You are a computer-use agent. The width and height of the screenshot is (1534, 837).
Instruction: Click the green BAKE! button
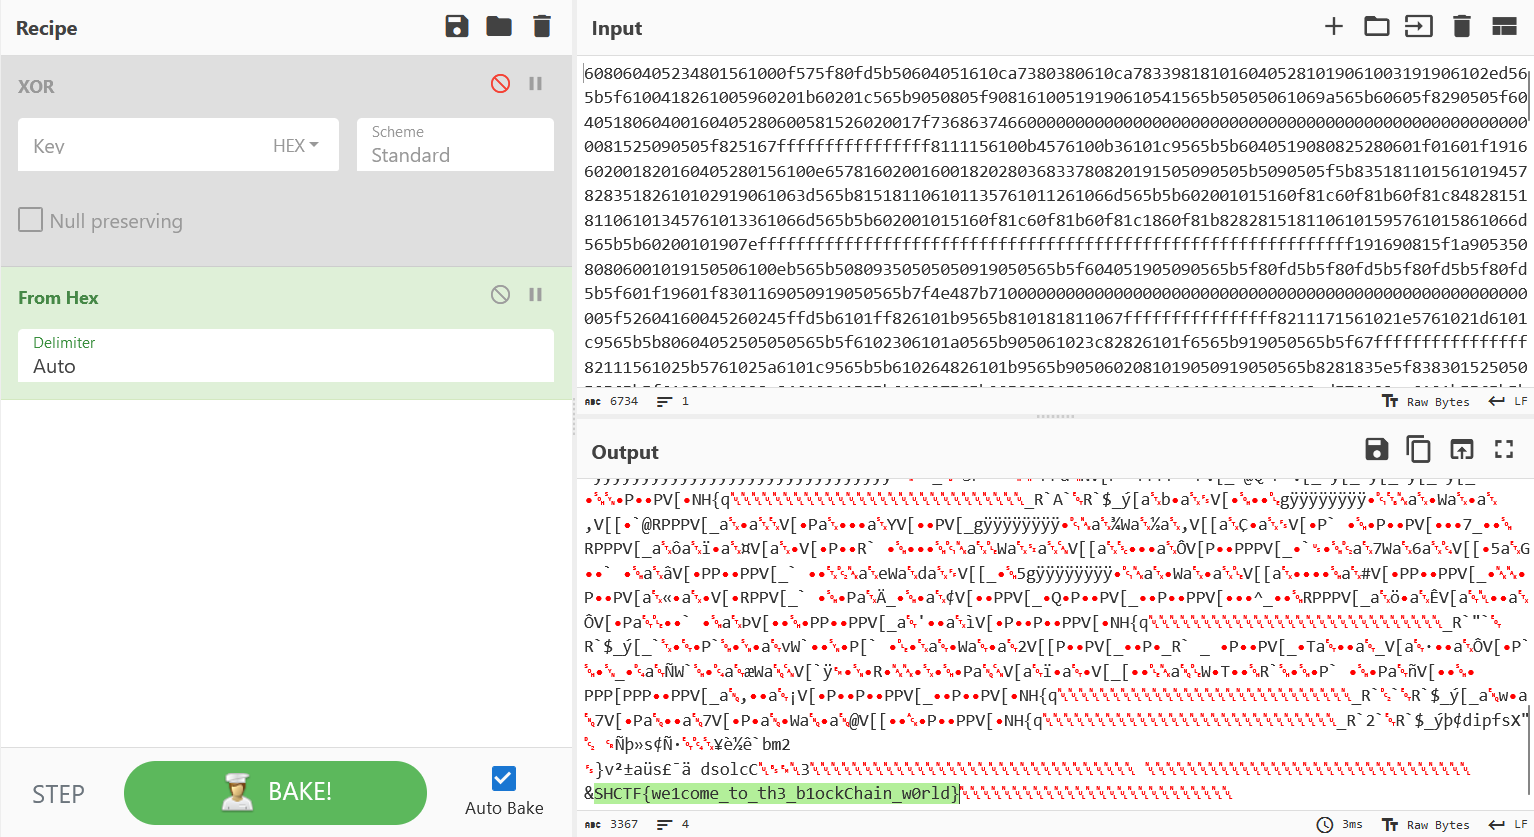pos(275,793)
